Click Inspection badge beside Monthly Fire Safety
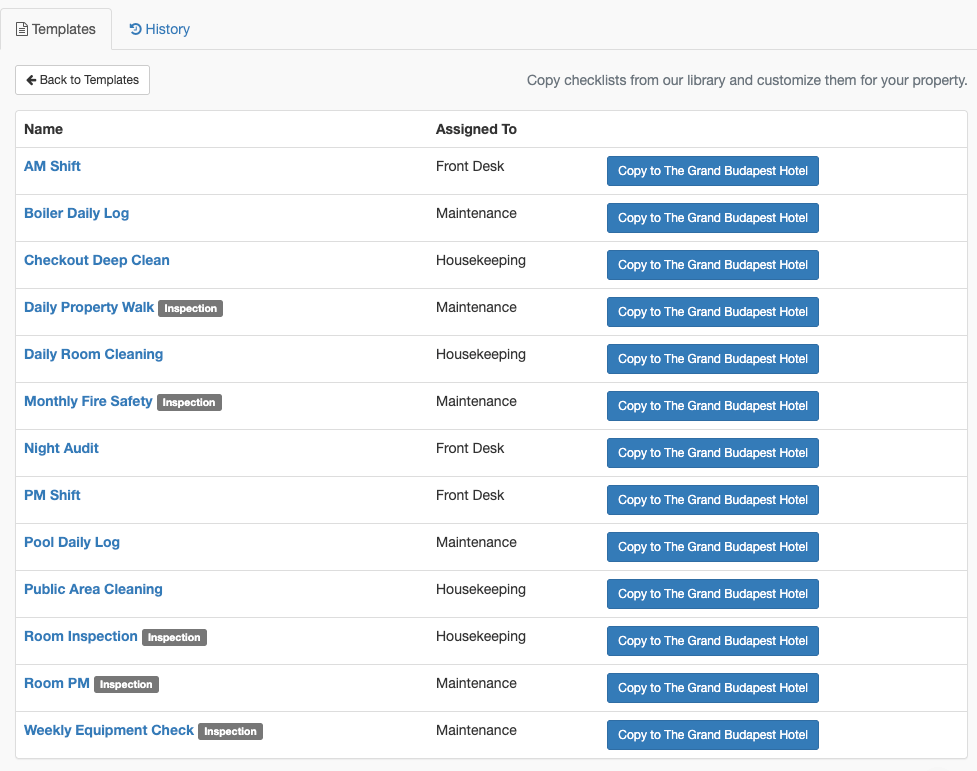Screen dimensions: 977x771 click(x=189, y=403)
